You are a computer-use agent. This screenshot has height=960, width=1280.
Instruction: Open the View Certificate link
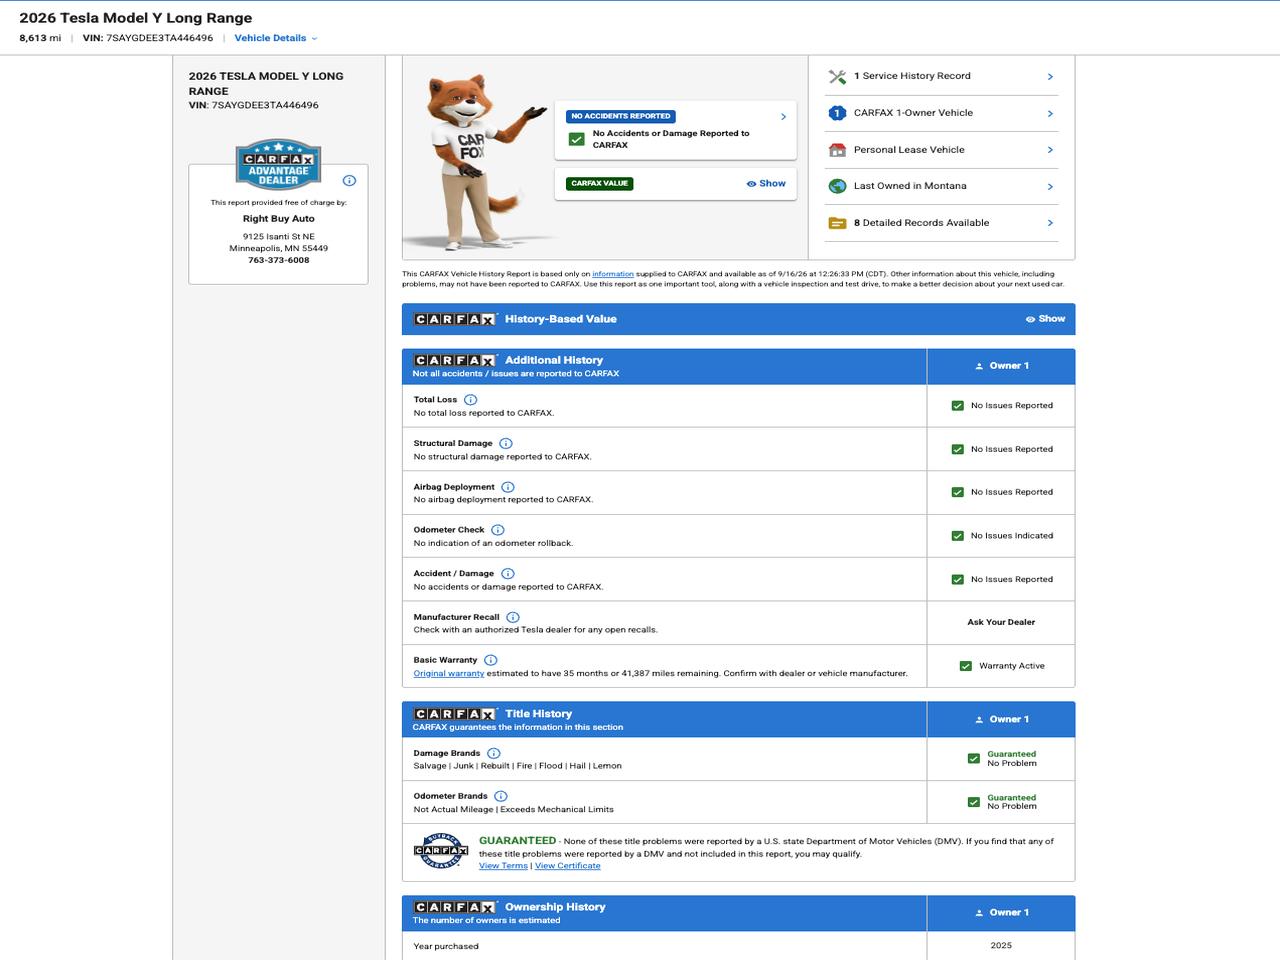pyautogui.click(x=568, y=866)
